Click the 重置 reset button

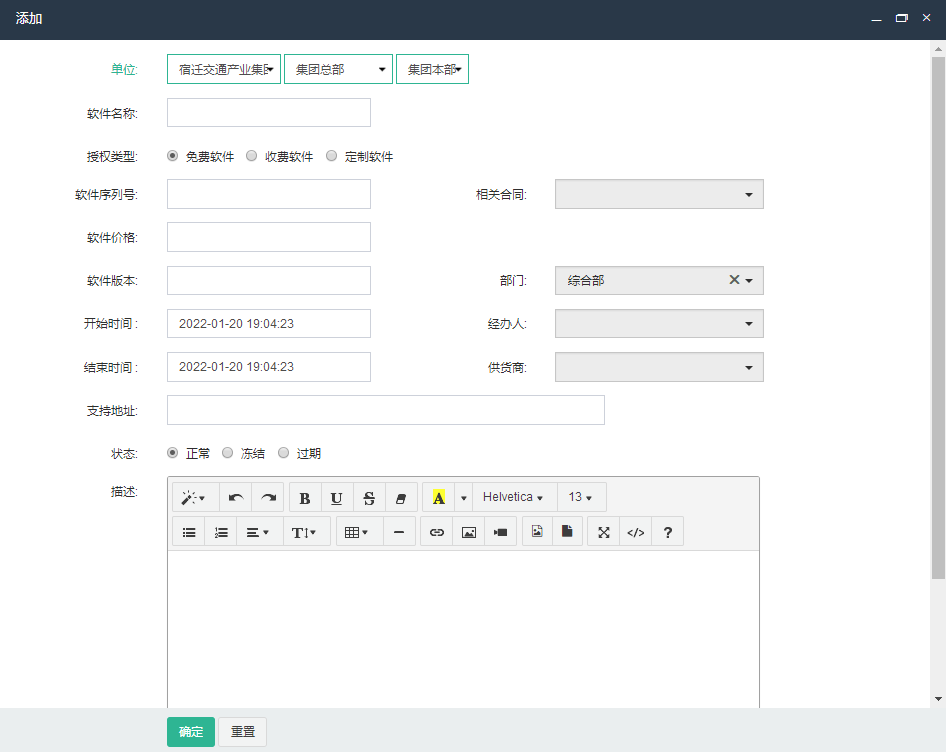click(243, 732)
